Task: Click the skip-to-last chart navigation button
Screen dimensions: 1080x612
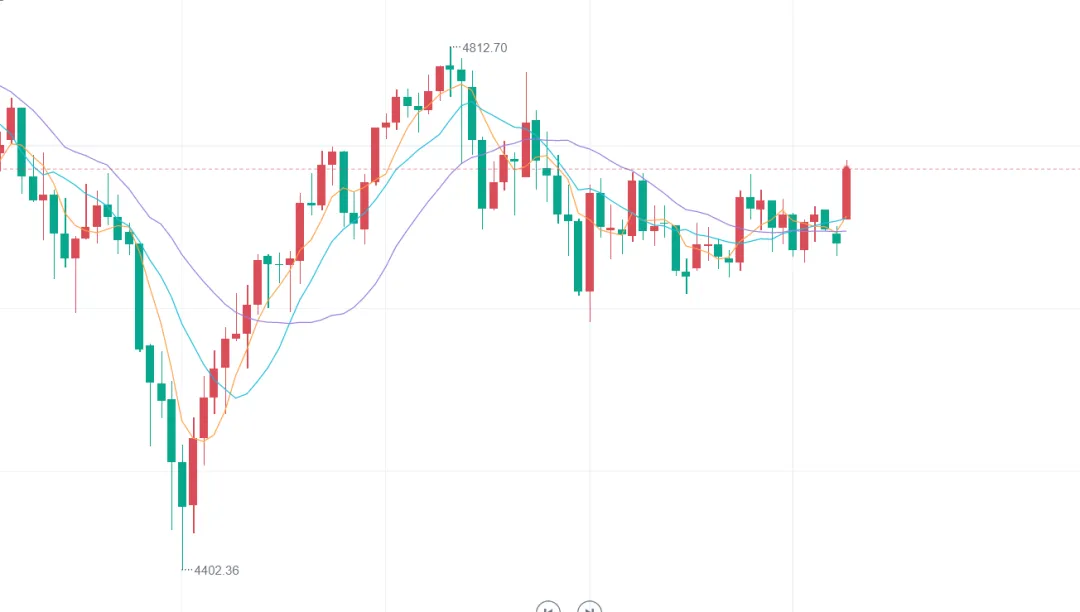Action: click(x=590, y=607)
